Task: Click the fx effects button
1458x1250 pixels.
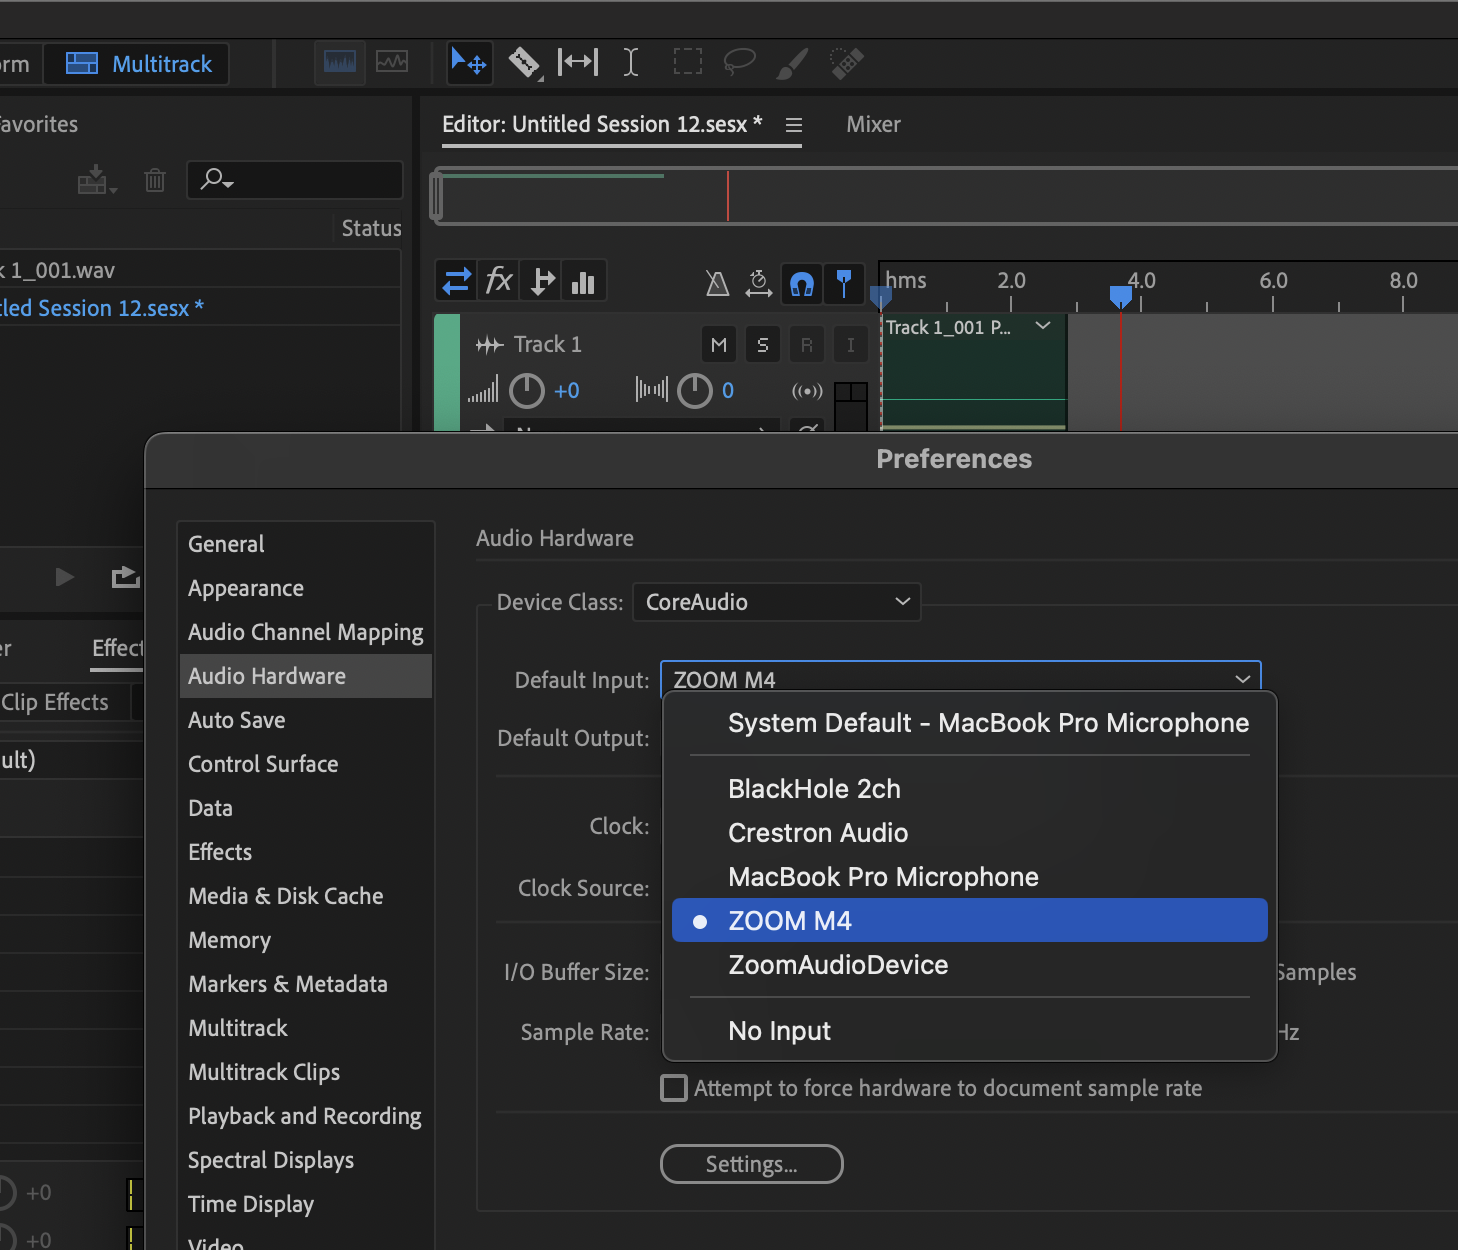Action: click(x=498, y=281)
